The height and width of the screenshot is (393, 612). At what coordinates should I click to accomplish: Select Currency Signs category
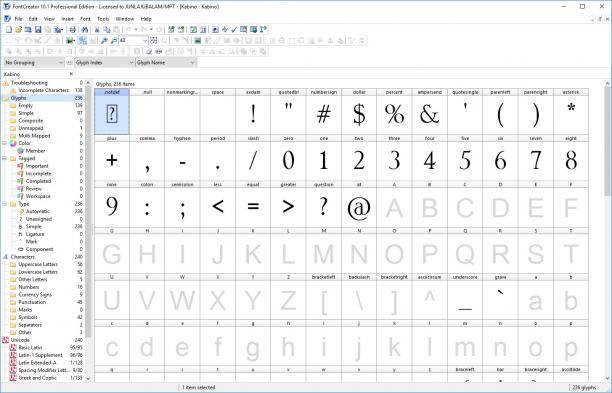pos(35,295)
